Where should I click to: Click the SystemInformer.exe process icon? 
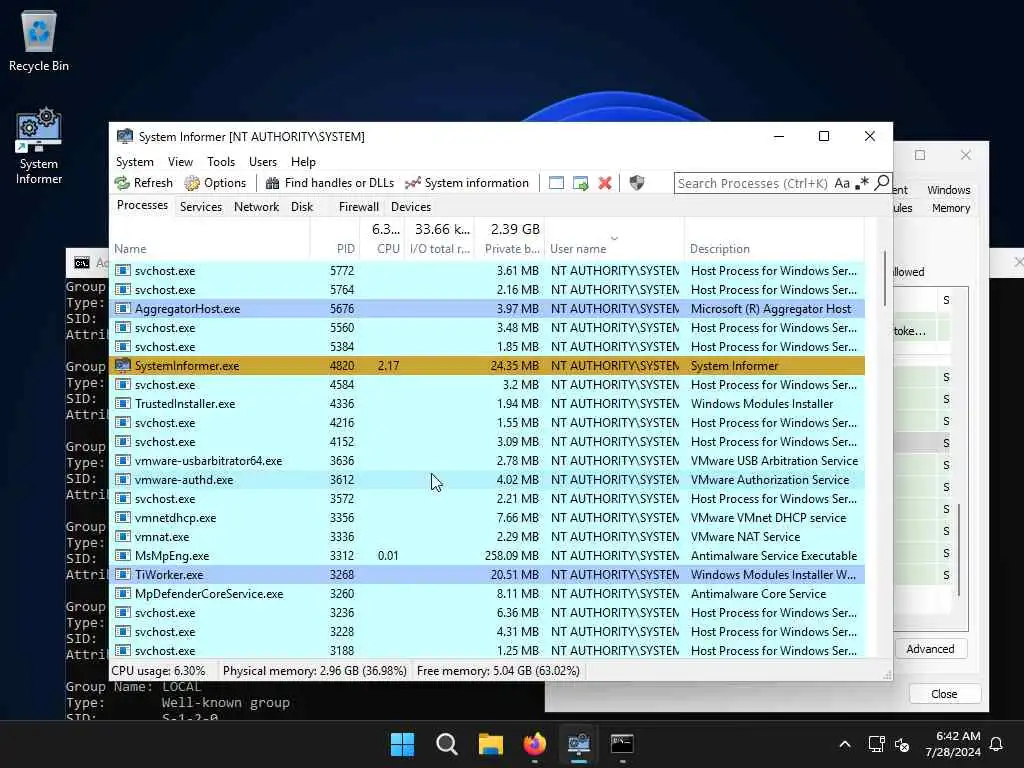tap(123, 366)
